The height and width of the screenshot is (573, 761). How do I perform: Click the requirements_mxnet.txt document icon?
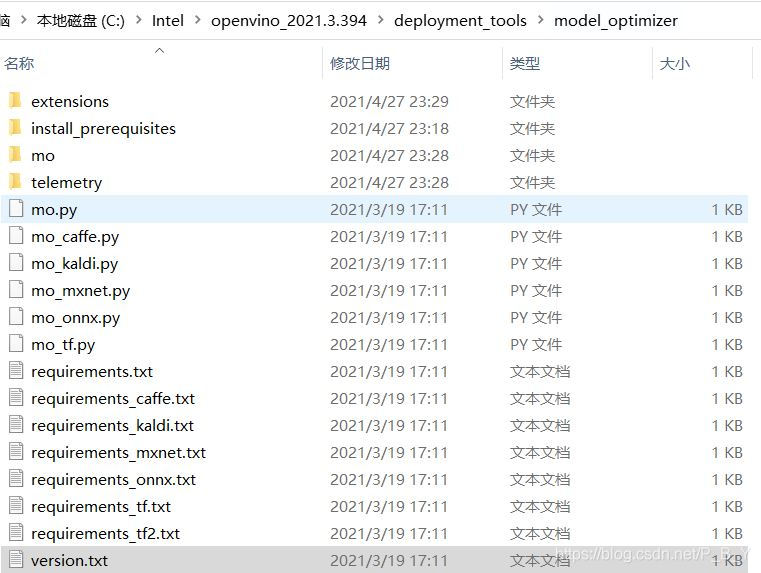[x=16, y=452]
